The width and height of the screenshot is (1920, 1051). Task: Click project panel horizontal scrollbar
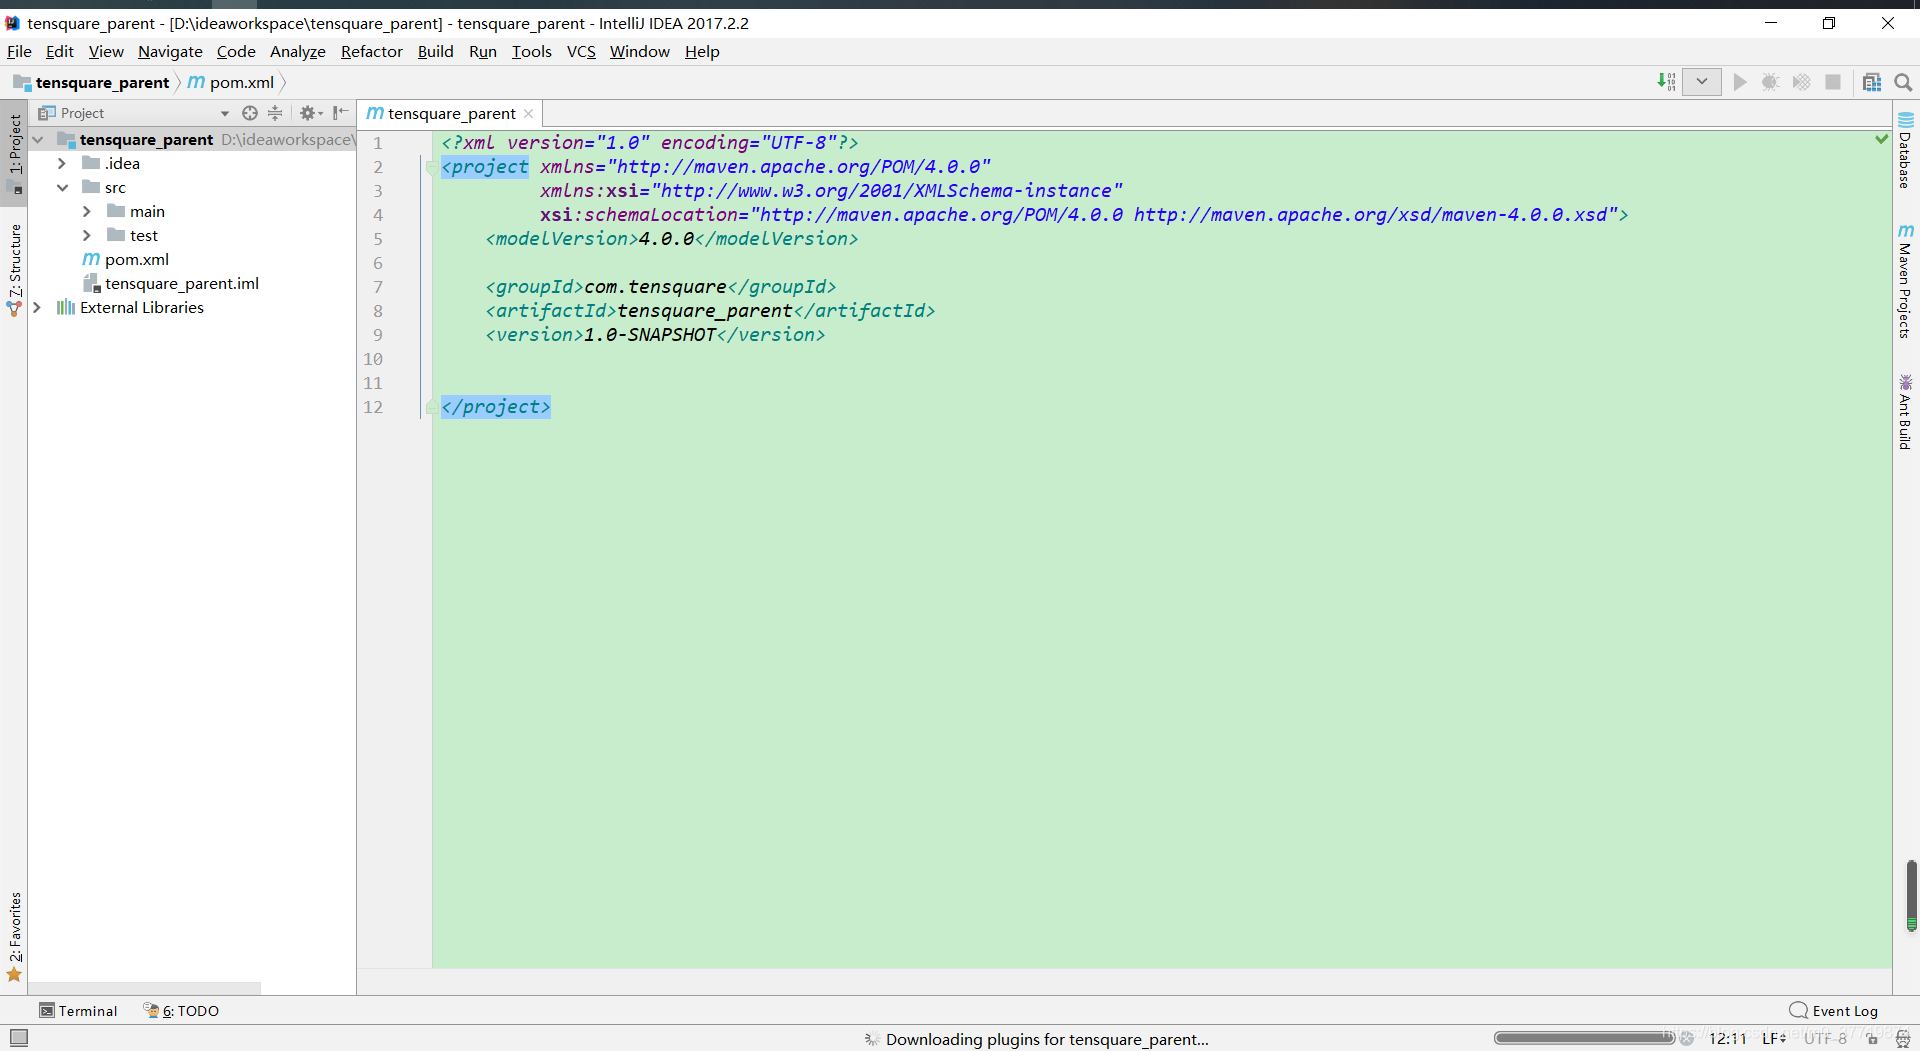[145, 988]
